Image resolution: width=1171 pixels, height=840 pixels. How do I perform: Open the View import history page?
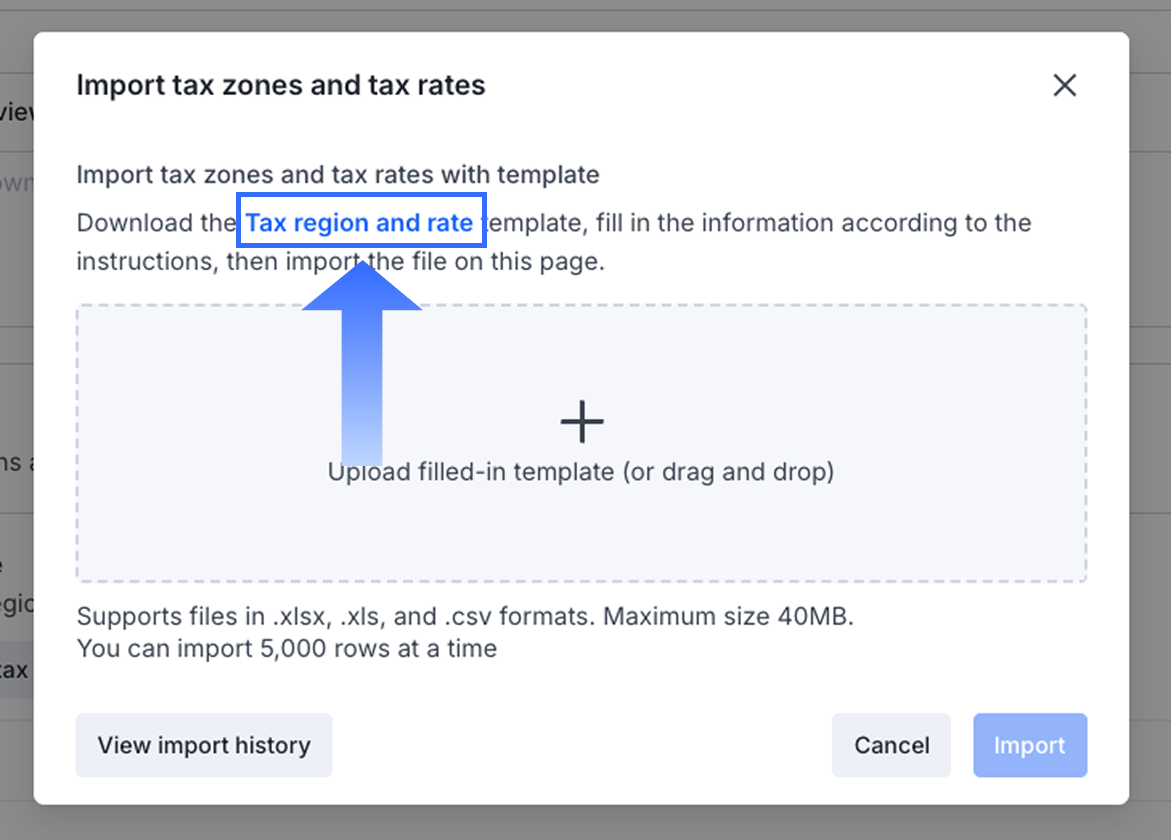[x=204, y=745]
